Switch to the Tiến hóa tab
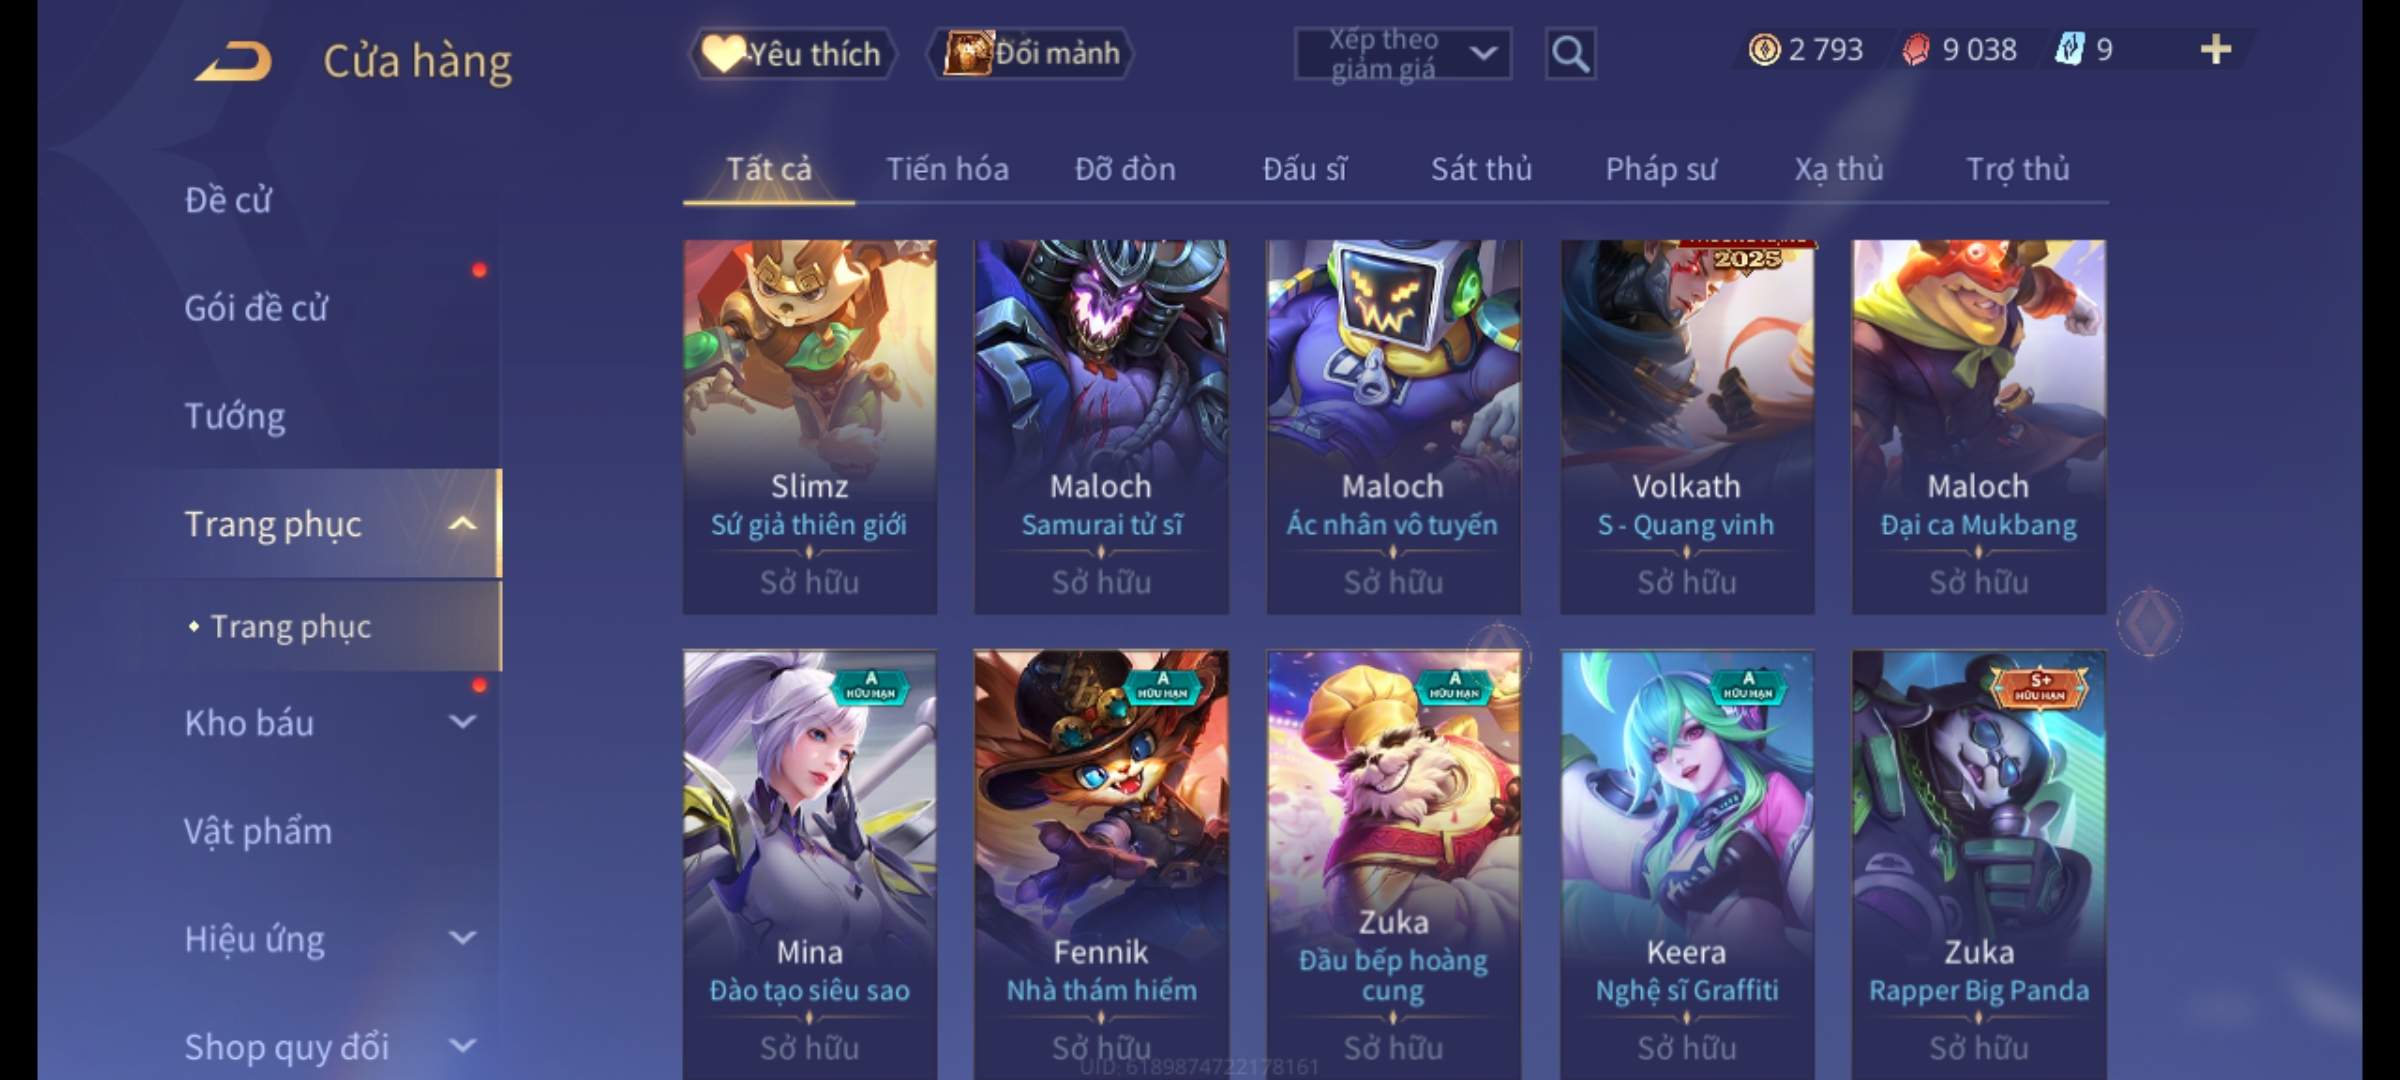Viewport: 2400px width, 1080px height. point(947,169)
